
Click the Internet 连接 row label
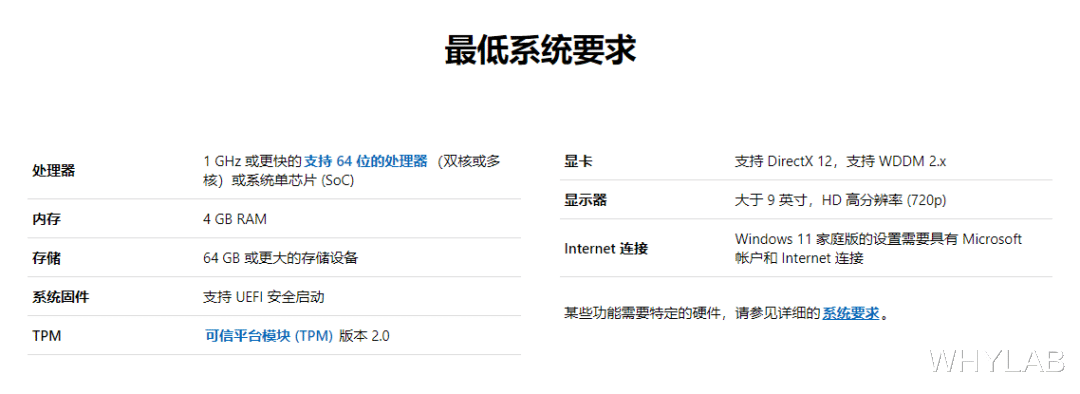tap(605, 249)
